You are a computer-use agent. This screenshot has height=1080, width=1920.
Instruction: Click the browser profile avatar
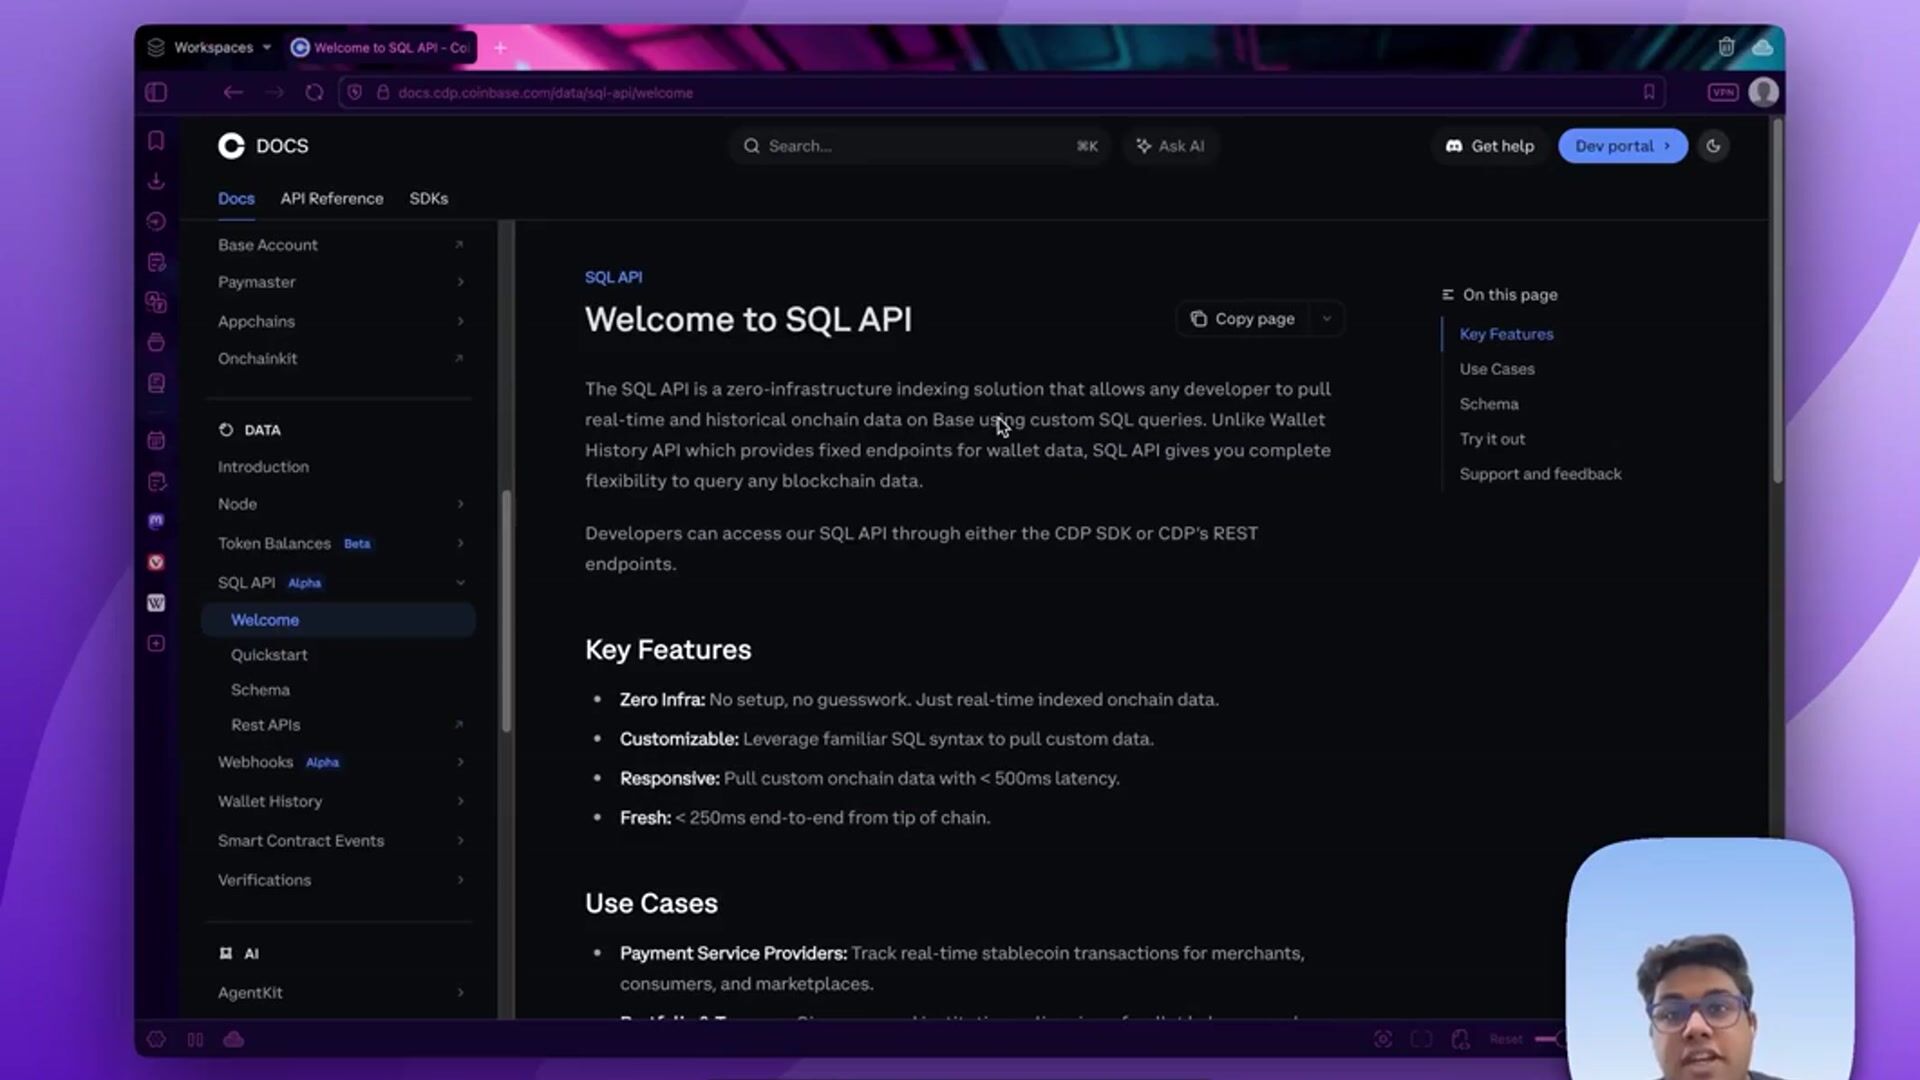(x=1764, y=92)
